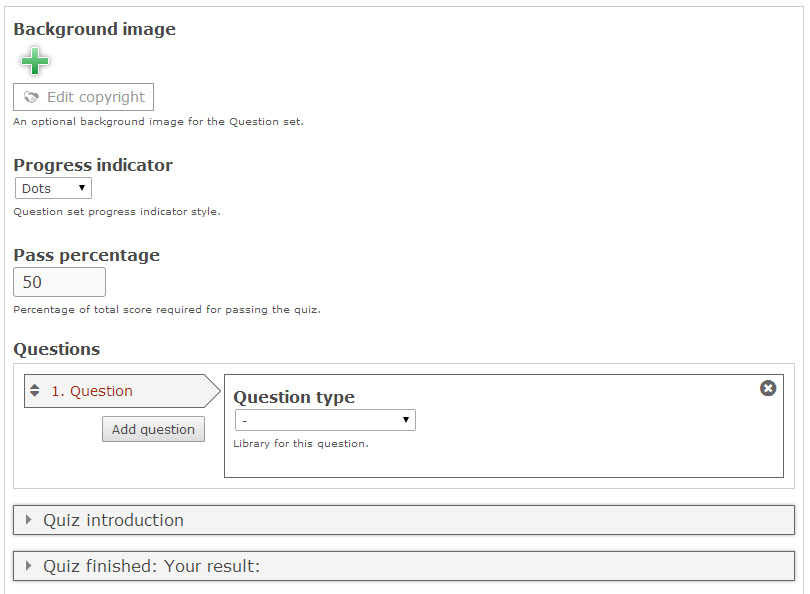Focus the Pass percentage field showing 50
This screenshot has width=810, height=594.
click(x=59, y=282)
